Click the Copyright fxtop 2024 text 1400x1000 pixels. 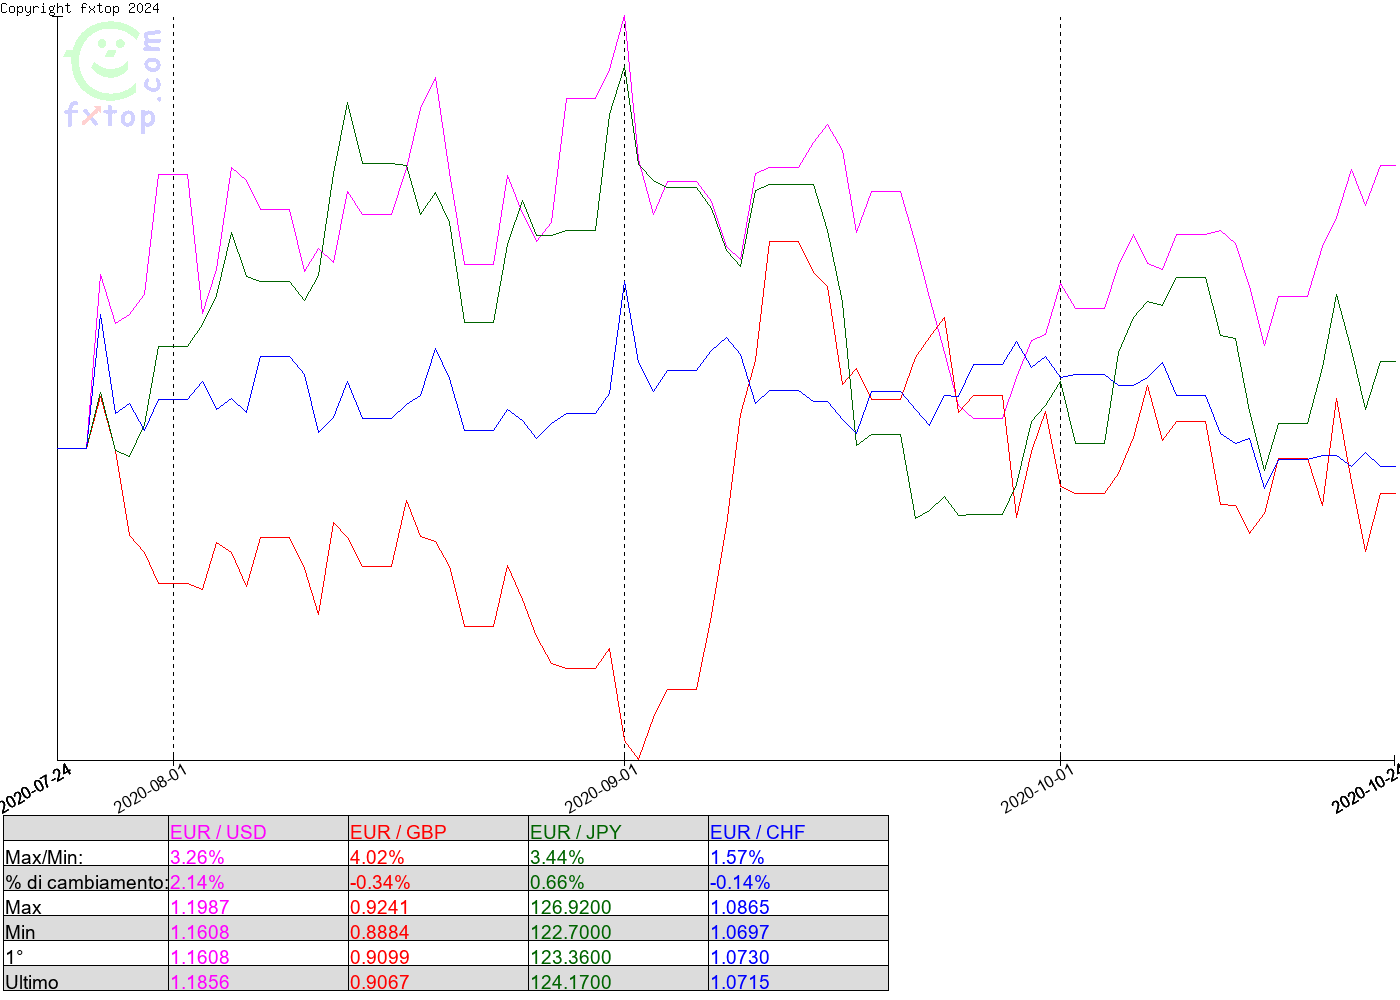pyautogui.click(x=80, y=8)
